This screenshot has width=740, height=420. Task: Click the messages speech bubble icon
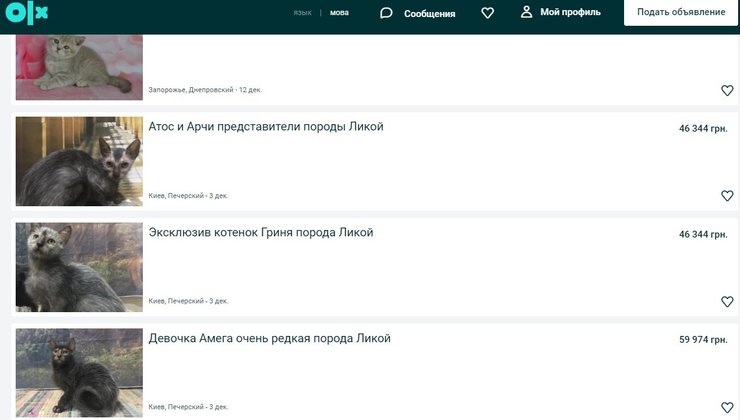tap(386, 13)
